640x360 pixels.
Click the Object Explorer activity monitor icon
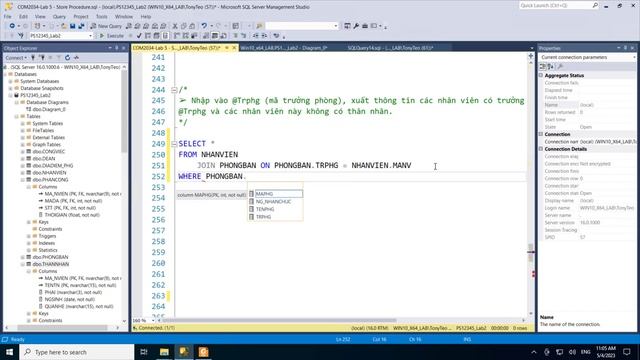(x=76, y=58)
